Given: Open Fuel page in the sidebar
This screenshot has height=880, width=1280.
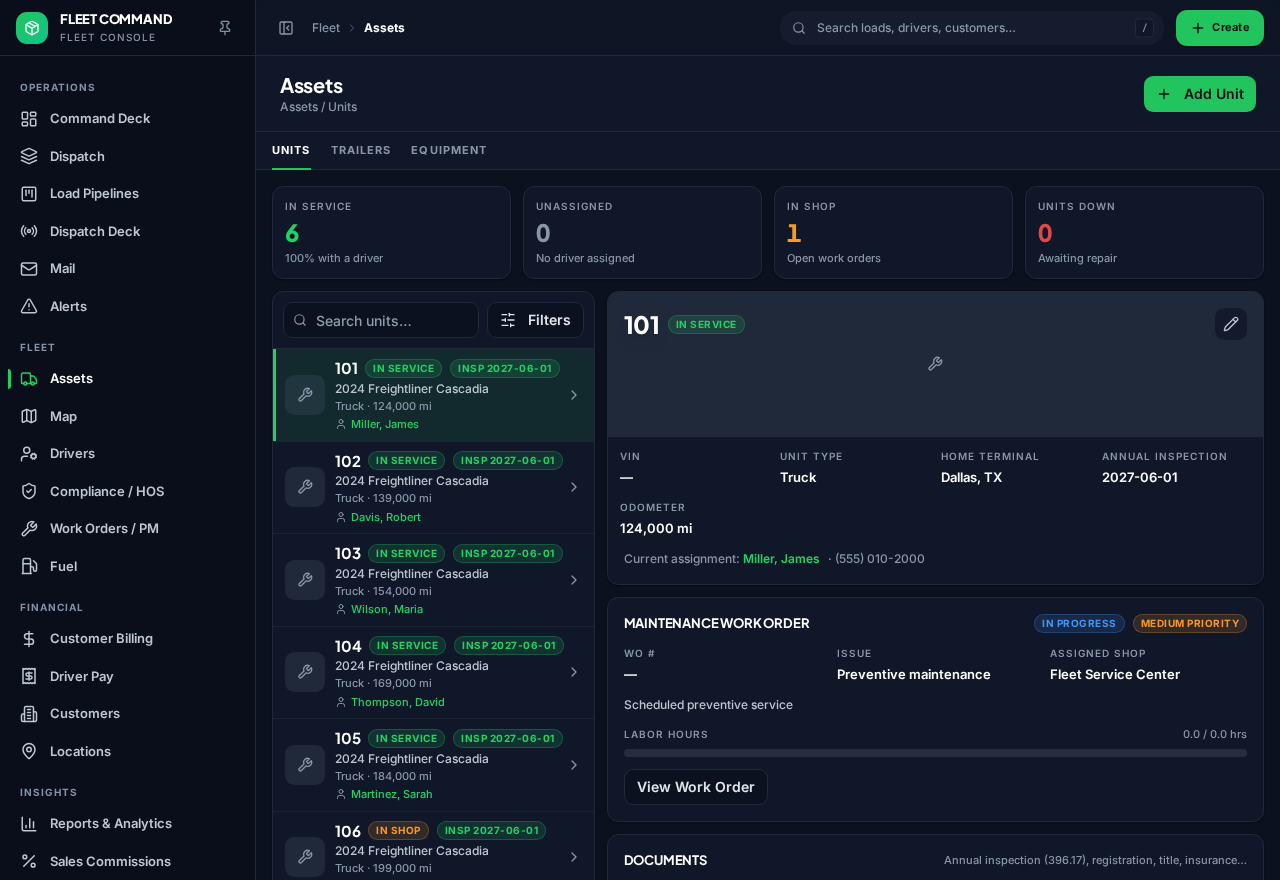Looking at the screenshot, I should (x=128, y=566).
